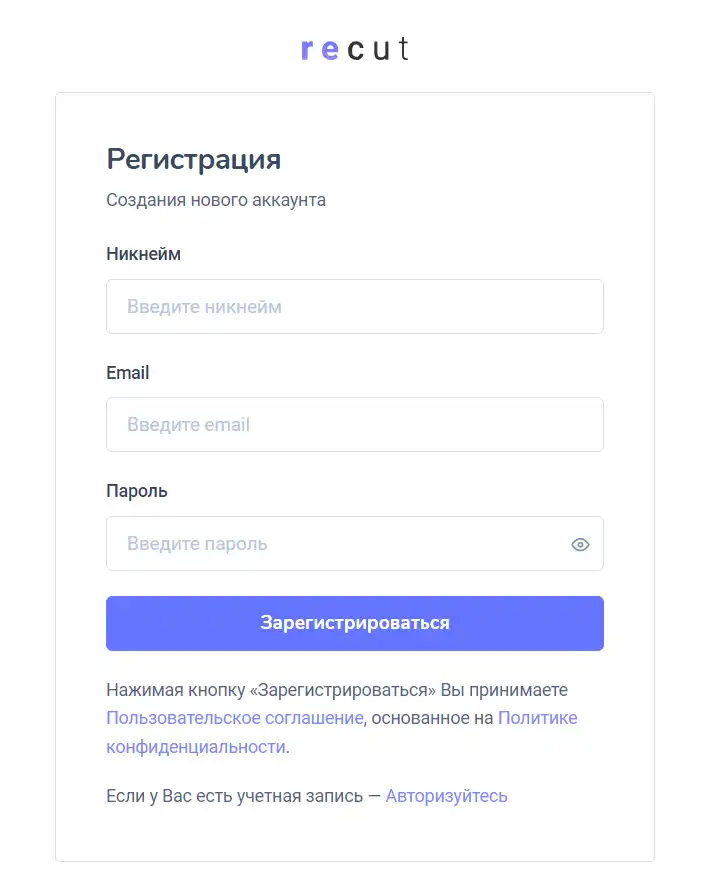710x881 pixels.
Task: Click the quoted «Зарегистрироваться» word in the disclaimer
Action: [343, 690]
